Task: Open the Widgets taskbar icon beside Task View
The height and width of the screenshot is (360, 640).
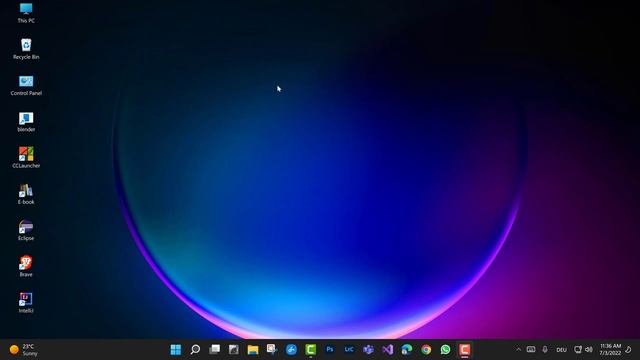Action: pos(233,349)
